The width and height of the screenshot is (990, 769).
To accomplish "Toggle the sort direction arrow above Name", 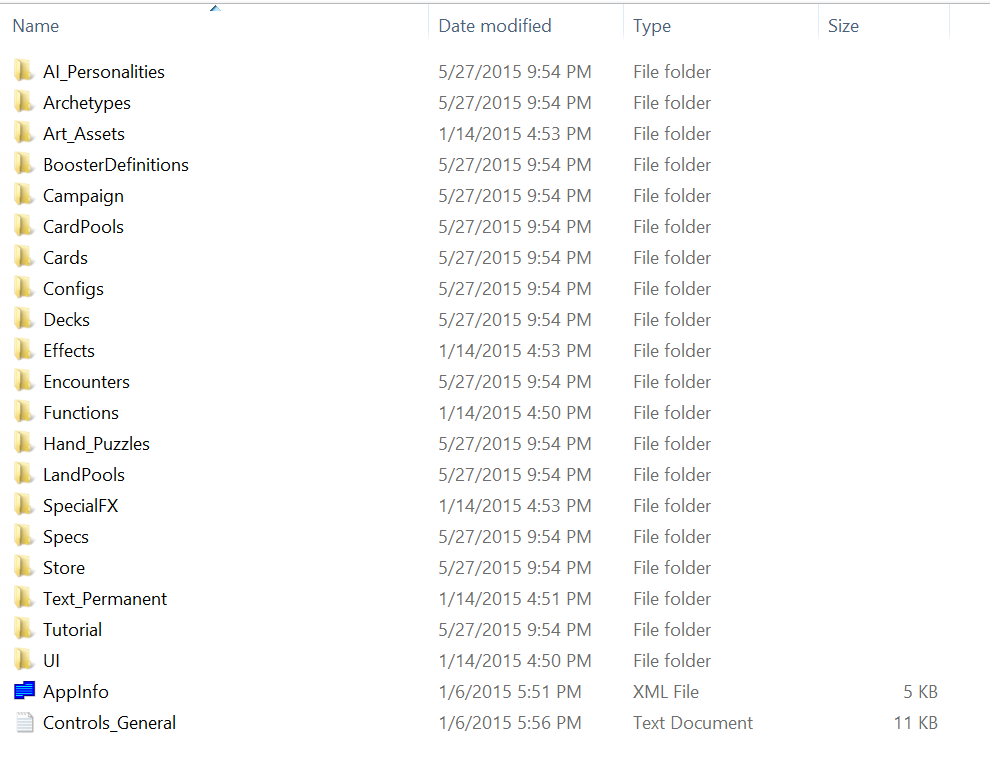I will click(214, 9).
